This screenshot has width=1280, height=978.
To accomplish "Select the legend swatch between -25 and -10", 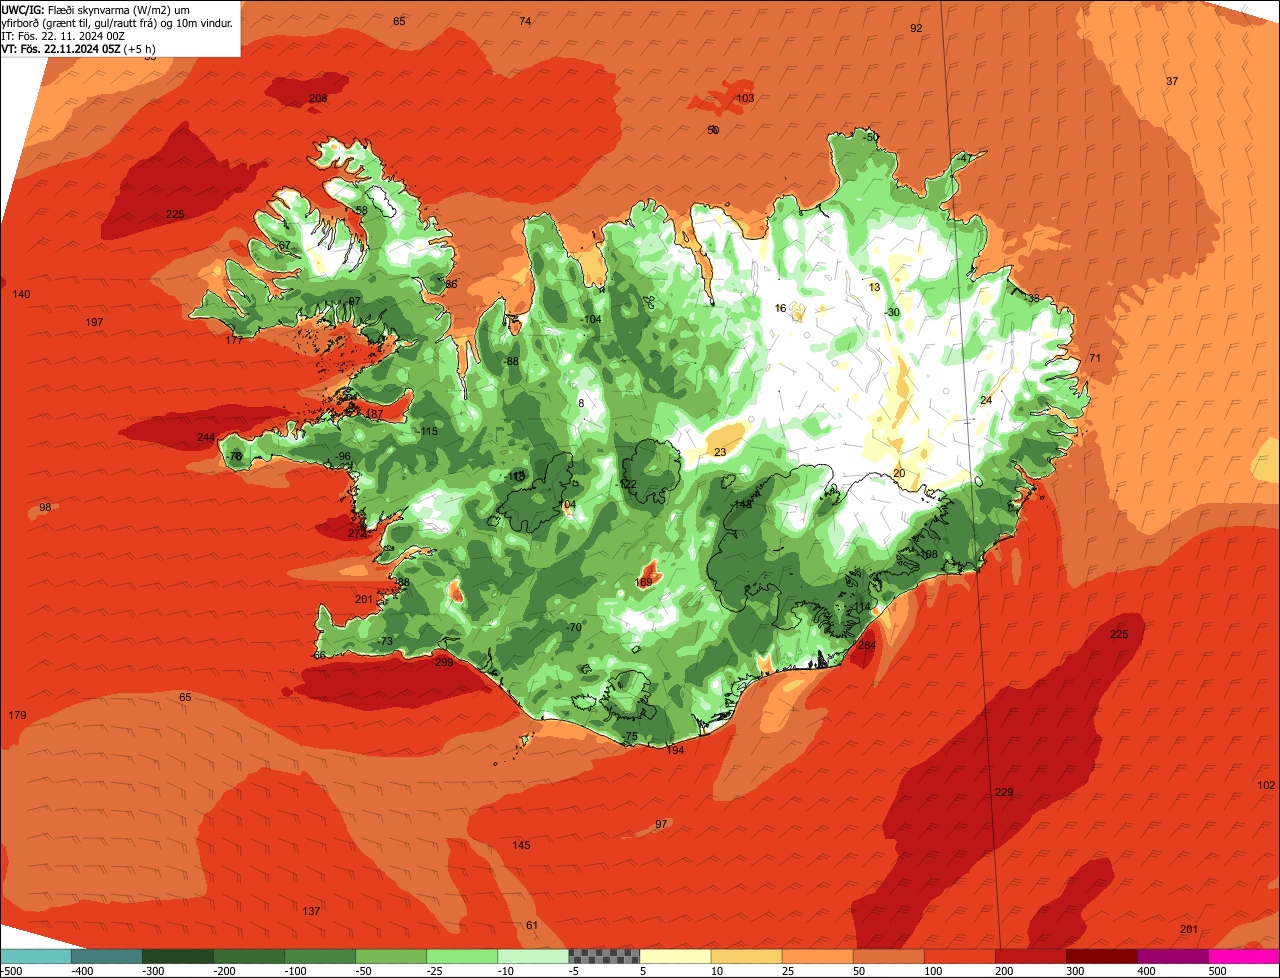I will (x=462, y=956).
